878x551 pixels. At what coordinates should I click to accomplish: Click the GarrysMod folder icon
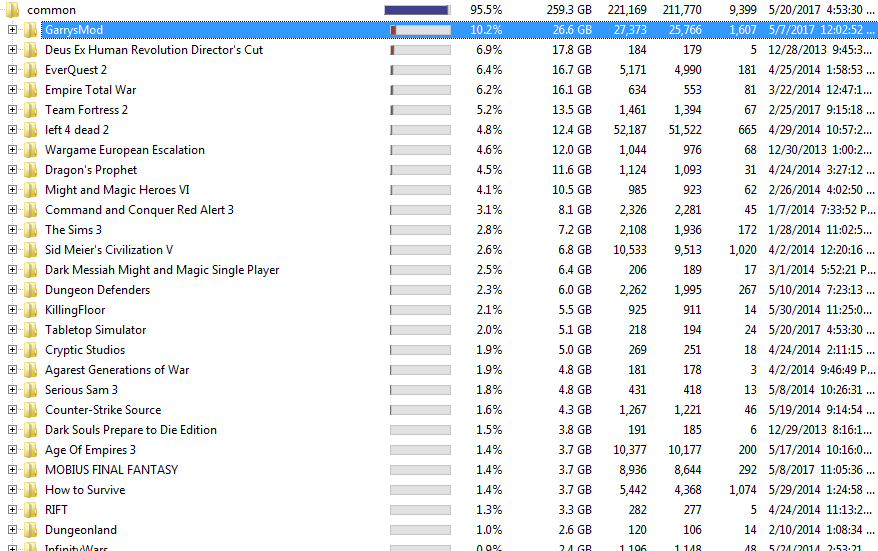pyautogui.click(x=30, y=30)
